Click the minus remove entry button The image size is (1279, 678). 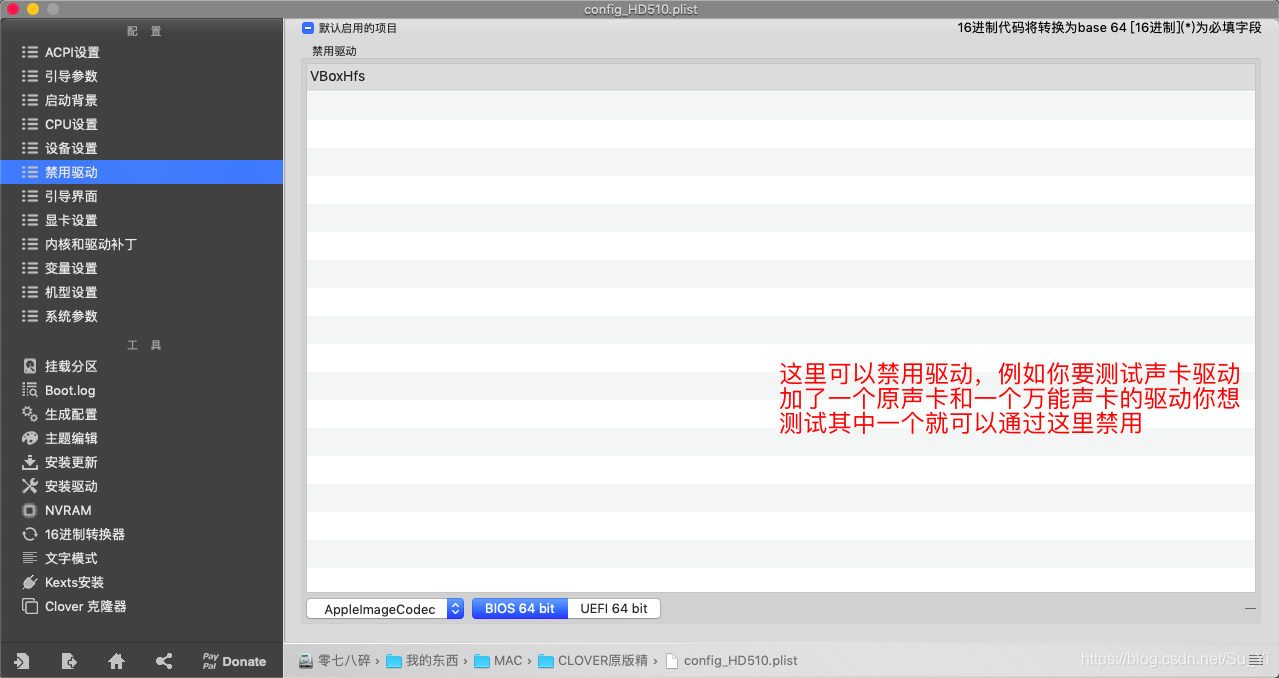1250,608
